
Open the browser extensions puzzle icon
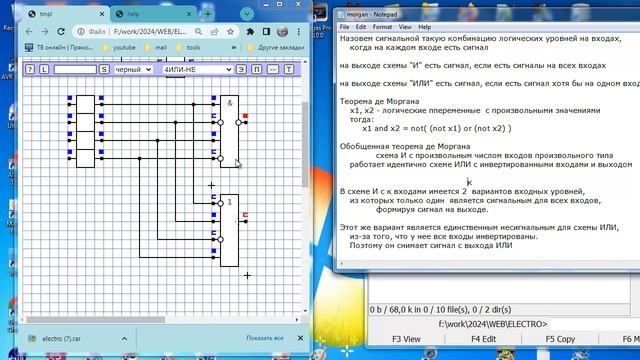(x=250, y=31)
